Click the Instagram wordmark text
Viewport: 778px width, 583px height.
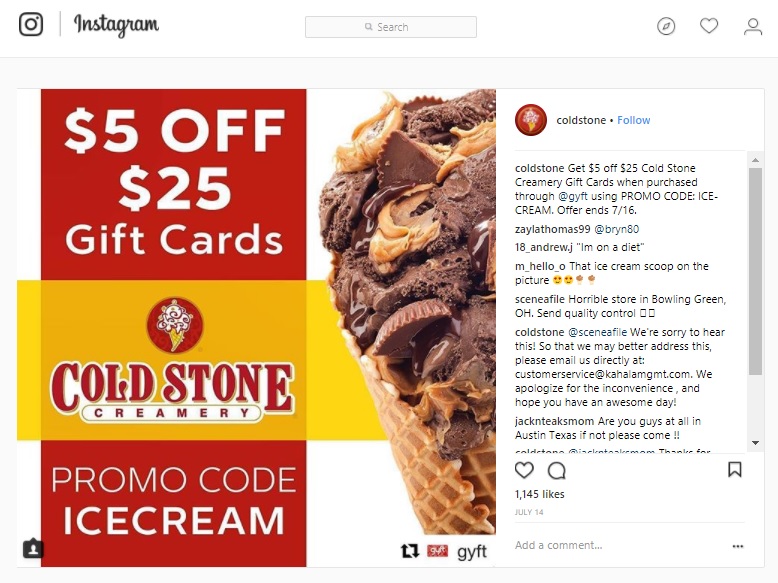(117, 25)
